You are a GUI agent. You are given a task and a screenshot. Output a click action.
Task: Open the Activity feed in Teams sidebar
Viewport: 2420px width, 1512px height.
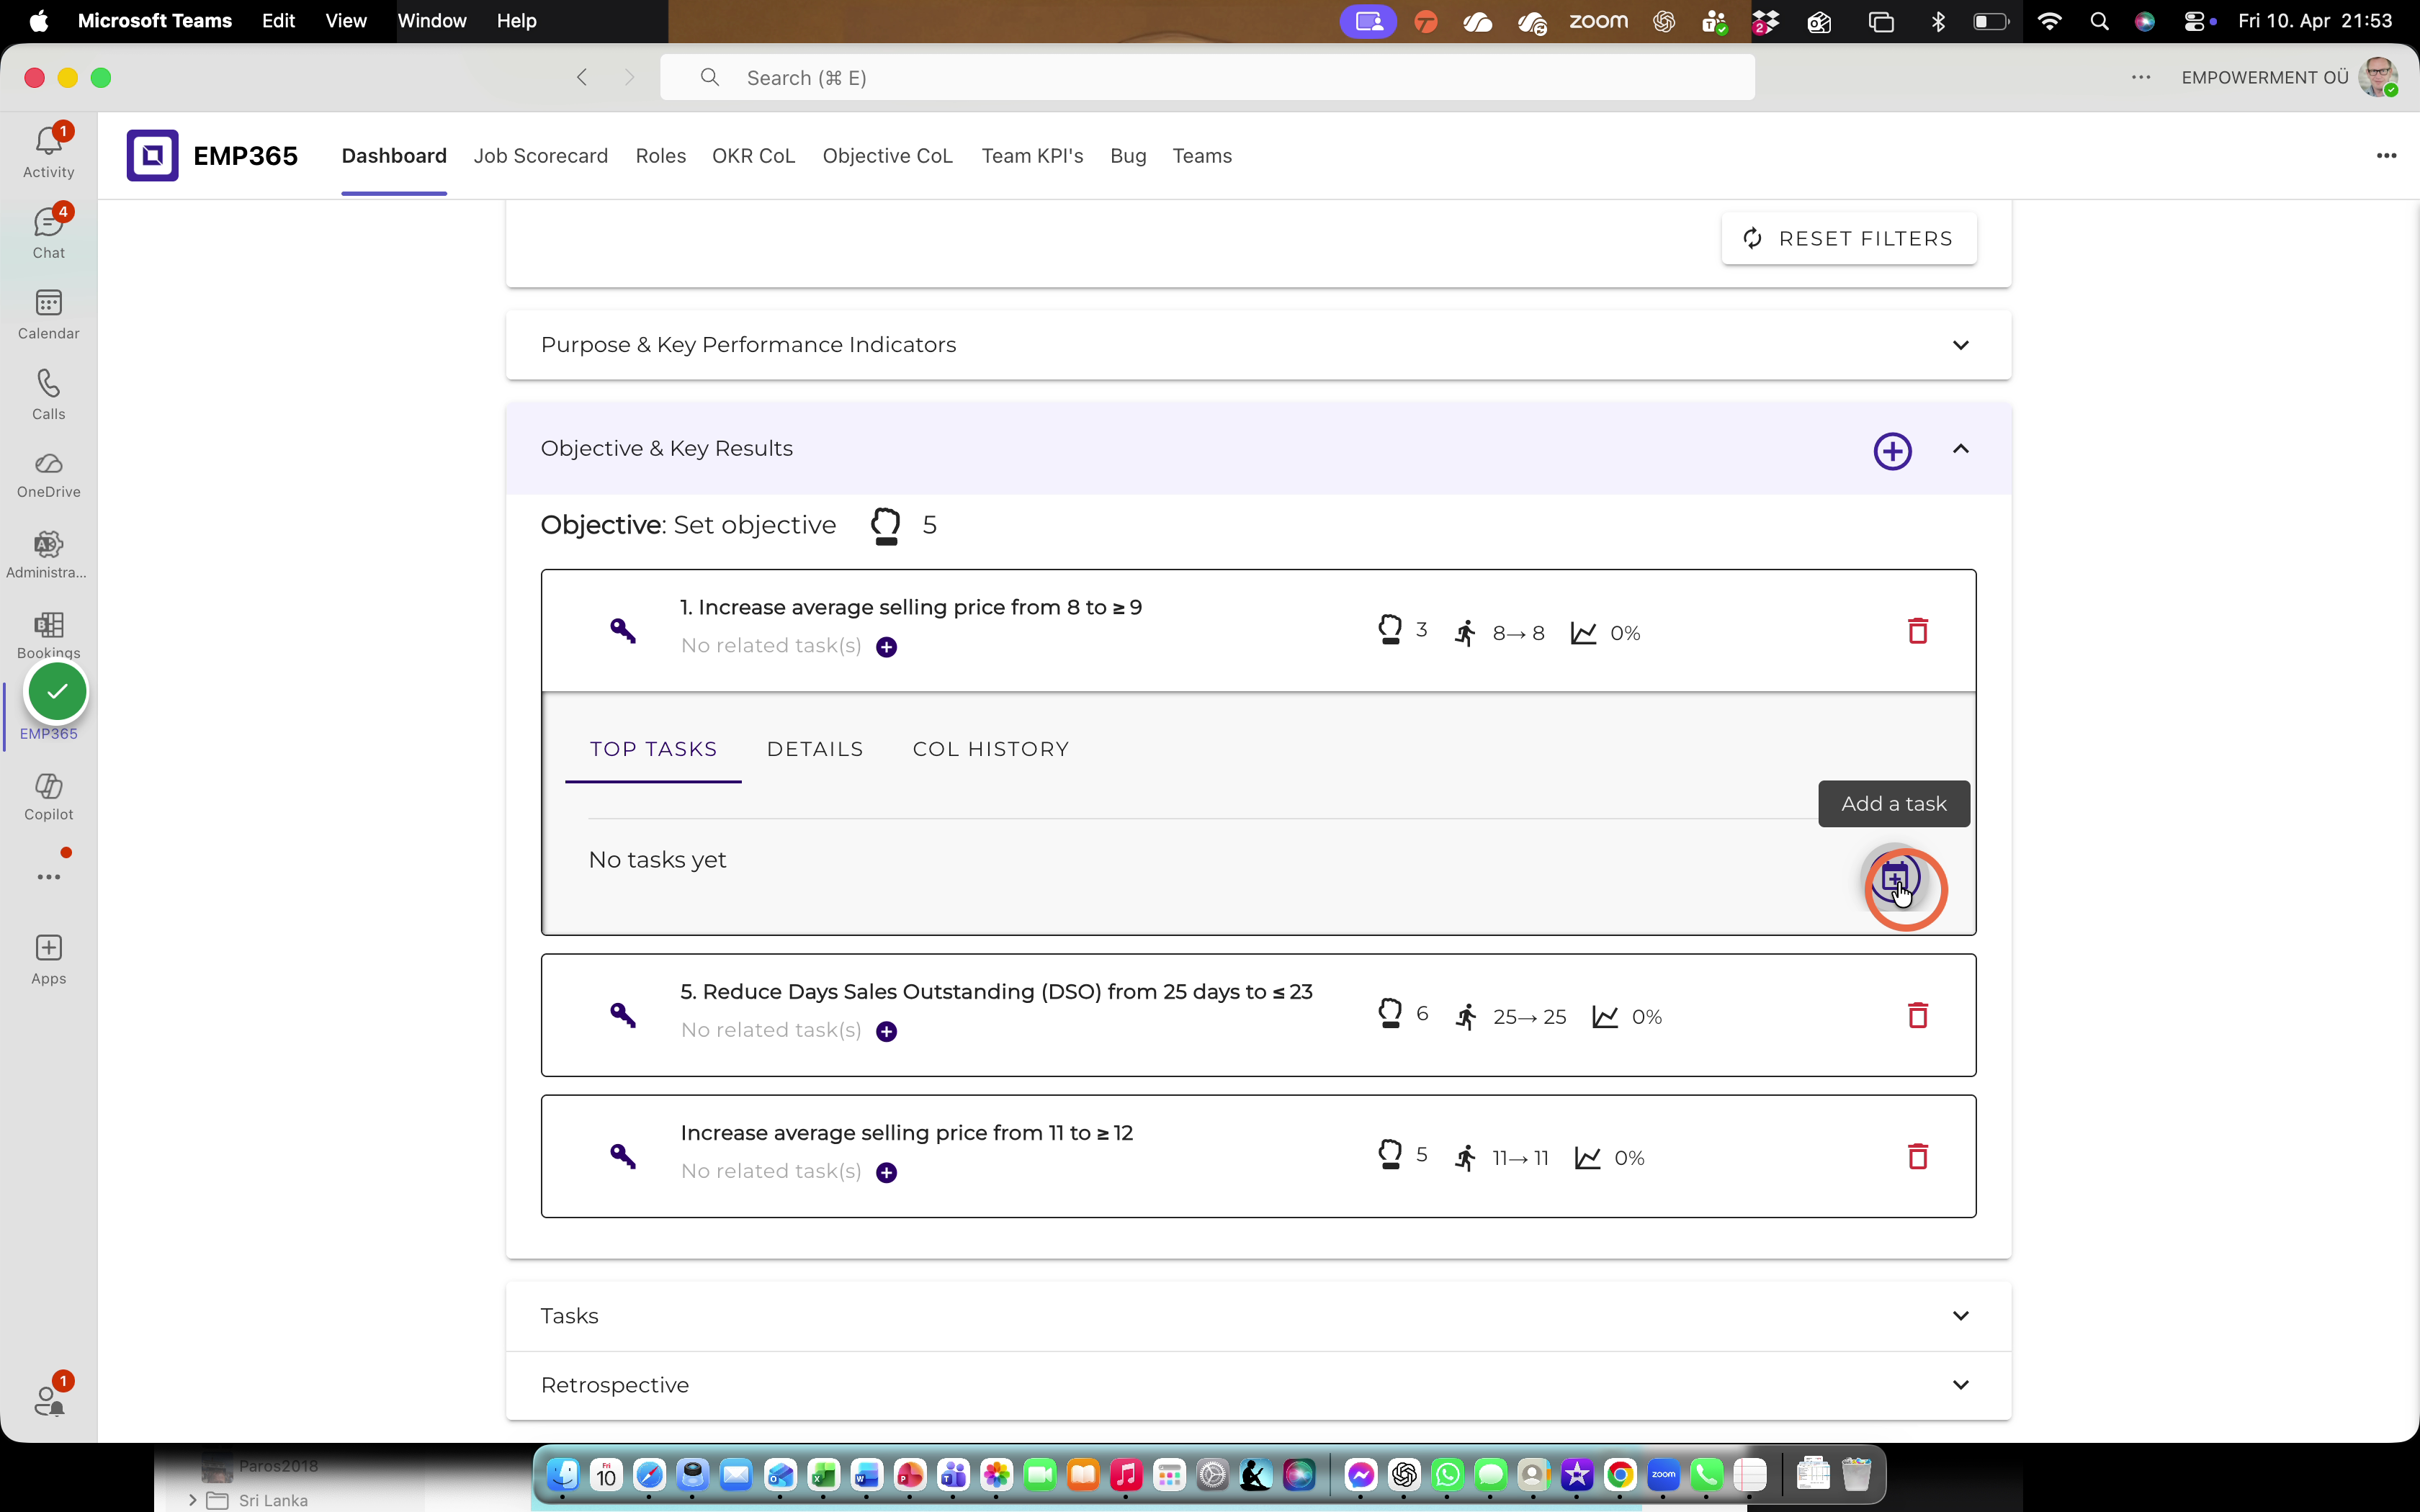tap(48, 151)
